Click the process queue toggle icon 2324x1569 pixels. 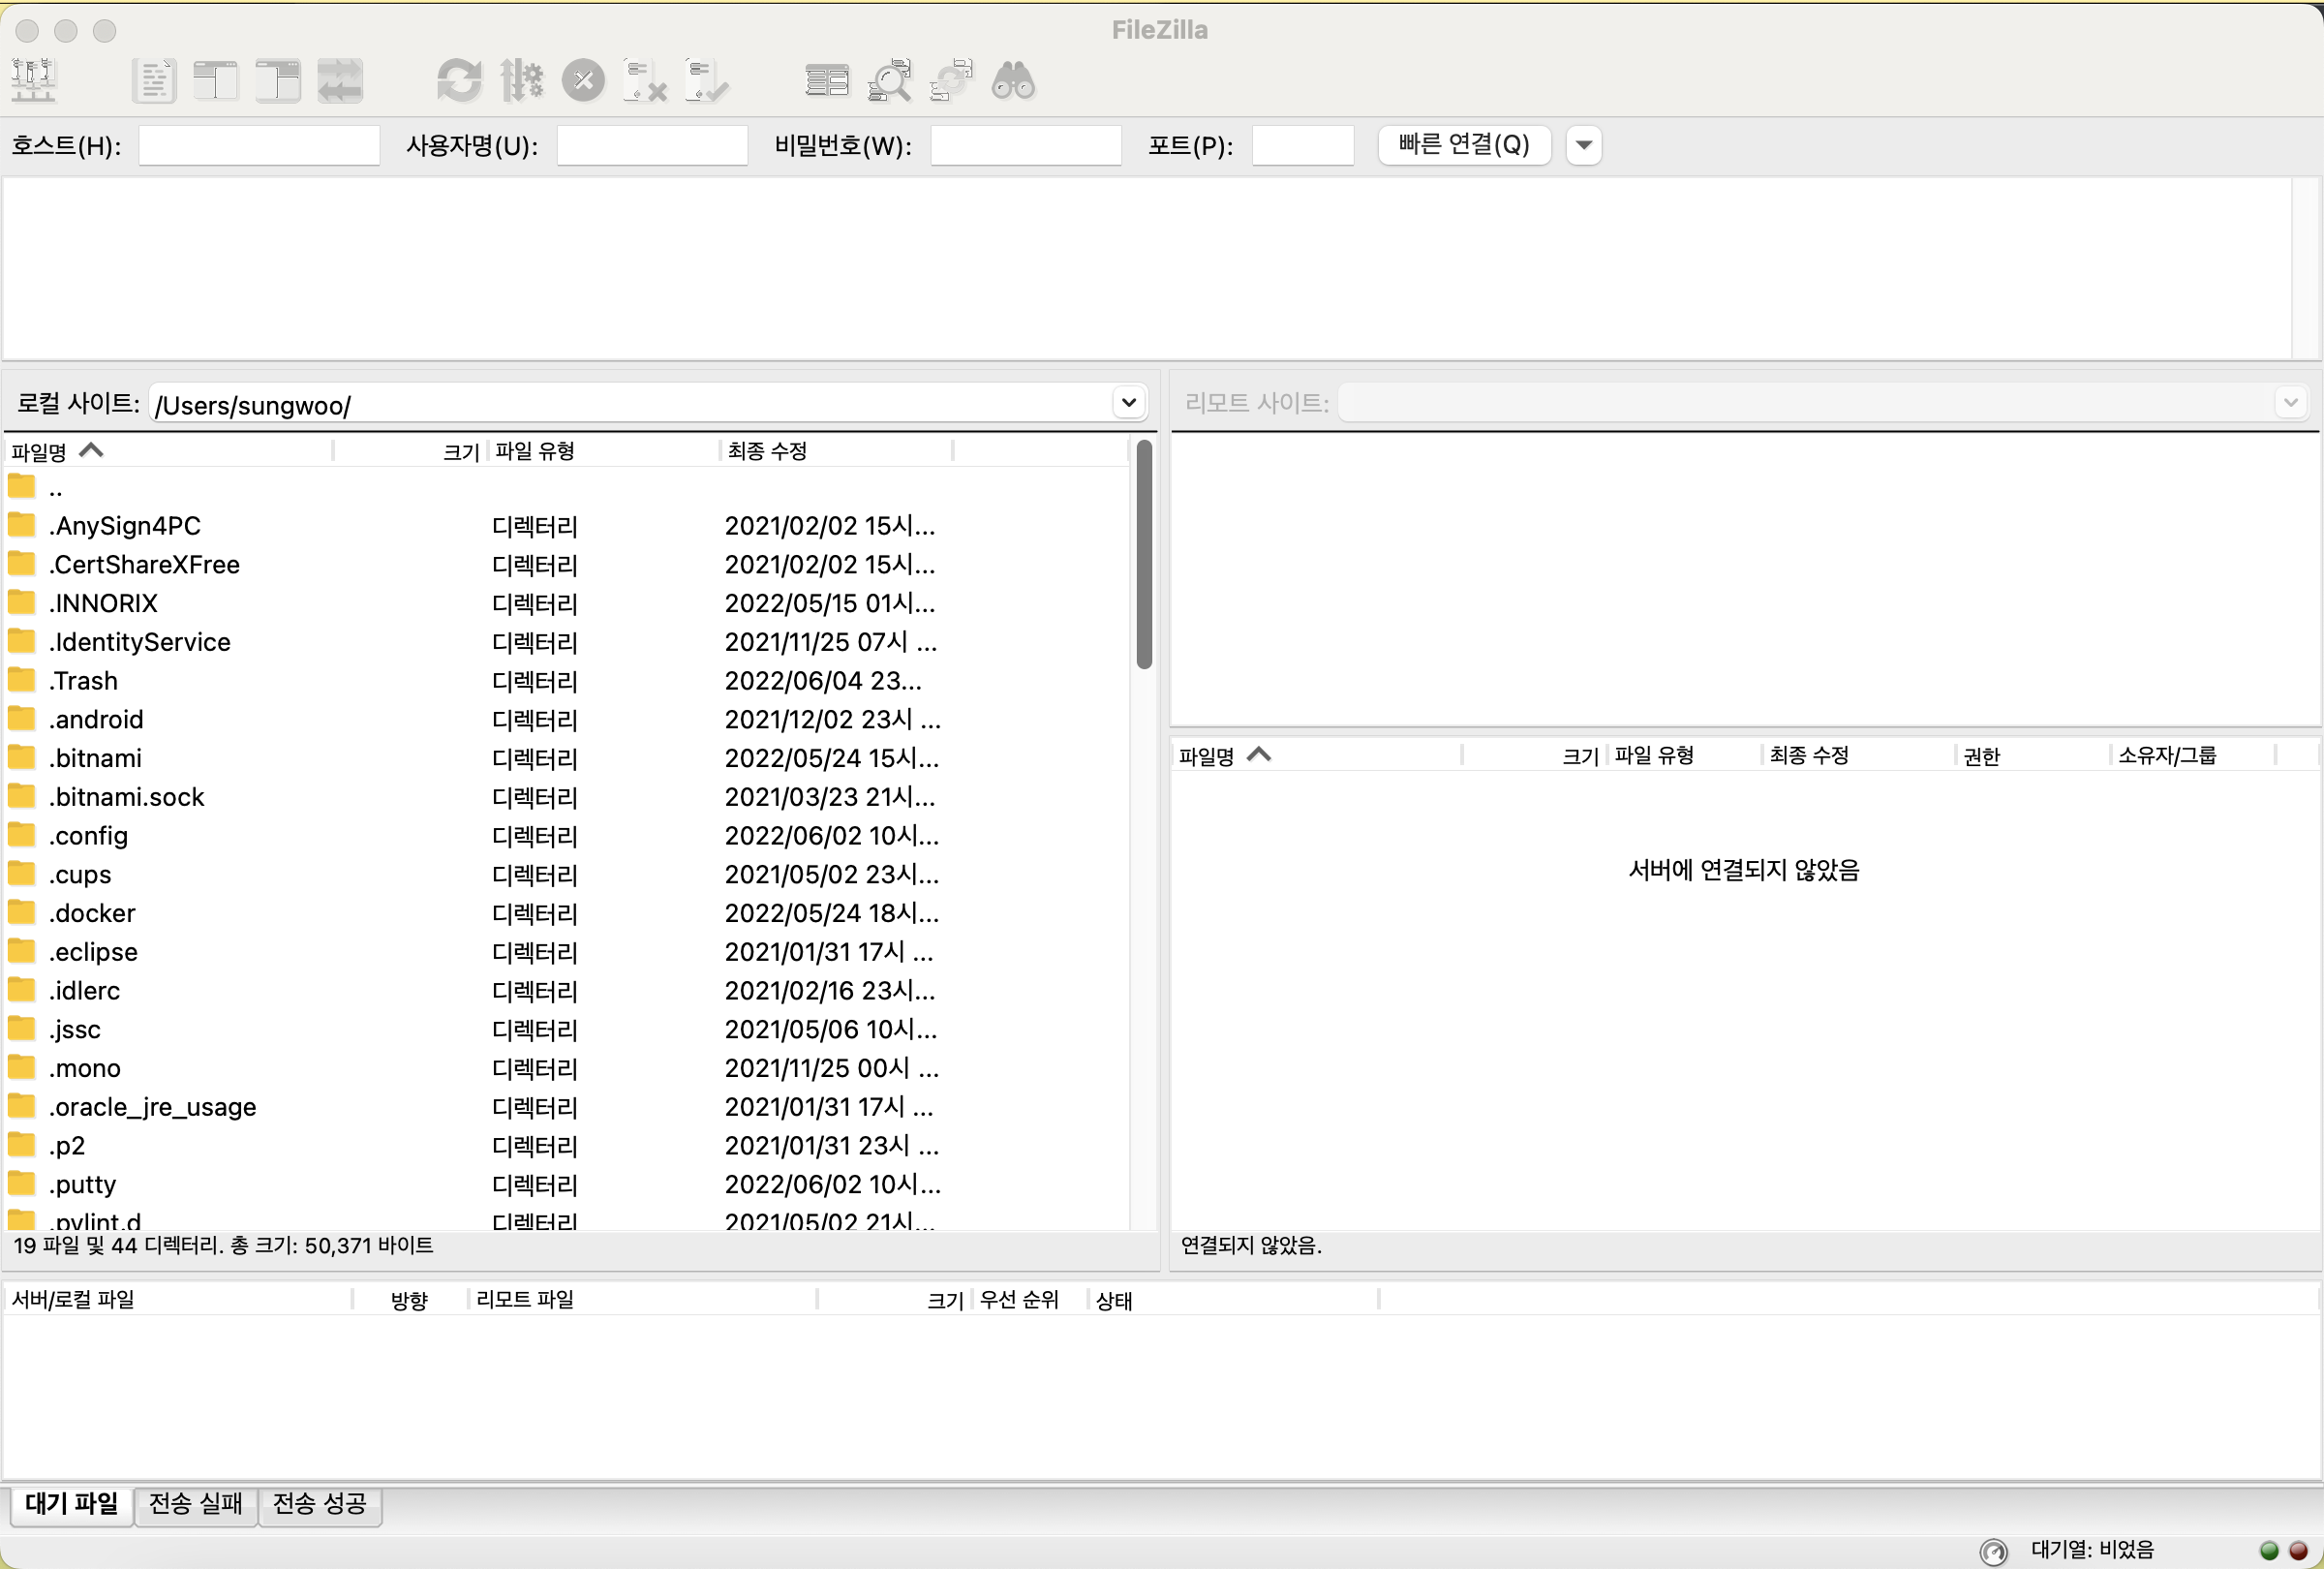coord(521,80)
